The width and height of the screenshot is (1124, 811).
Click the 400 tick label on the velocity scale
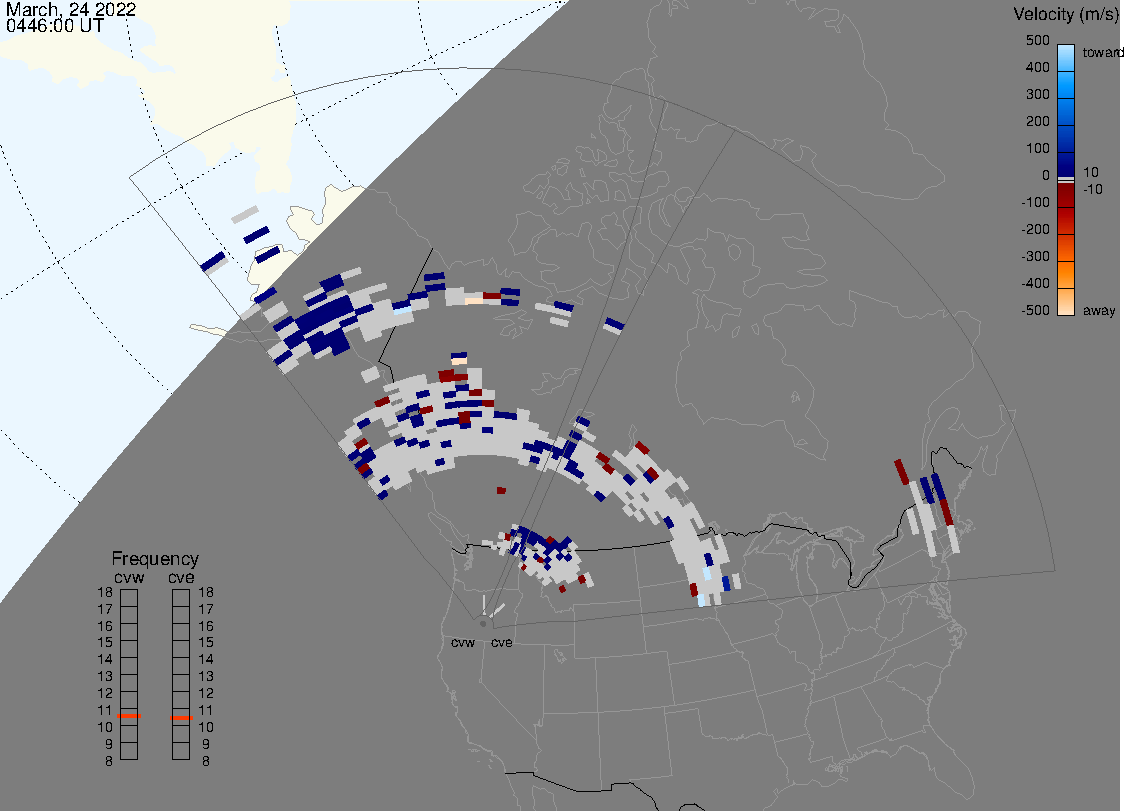click(1037, 67)
